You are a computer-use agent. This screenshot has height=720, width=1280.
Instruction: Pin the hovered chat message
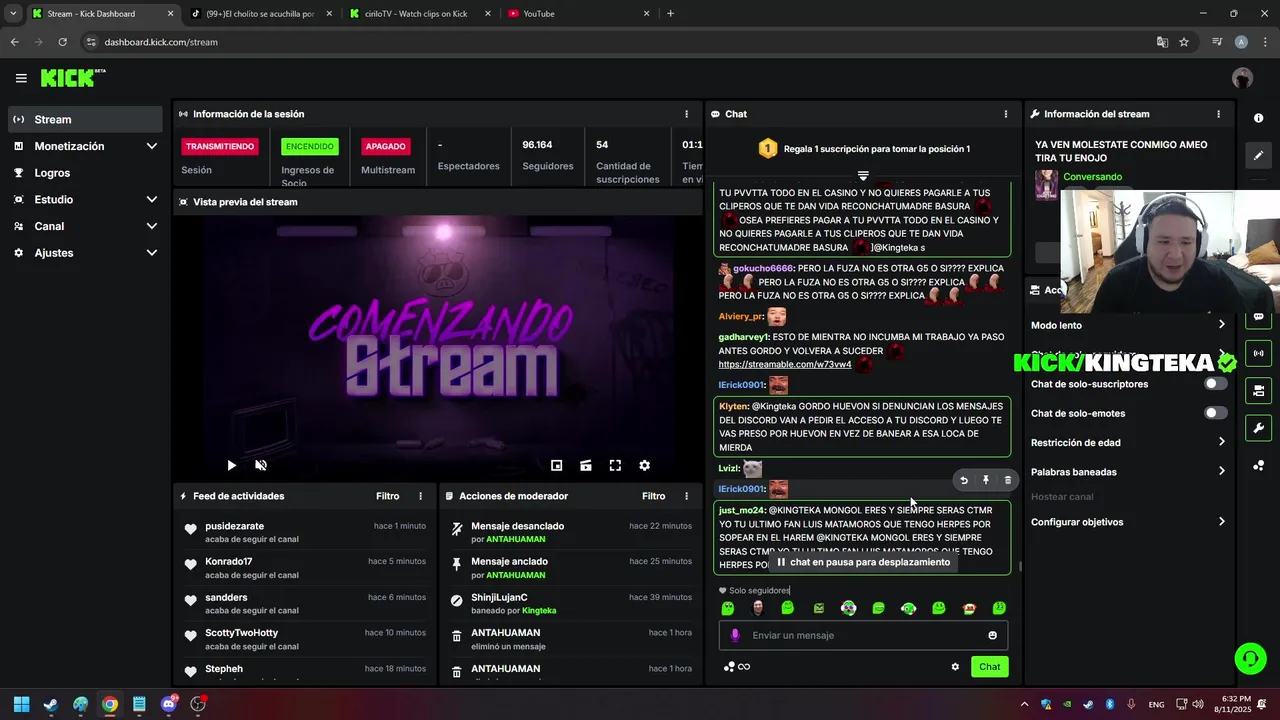pos(986,480)
